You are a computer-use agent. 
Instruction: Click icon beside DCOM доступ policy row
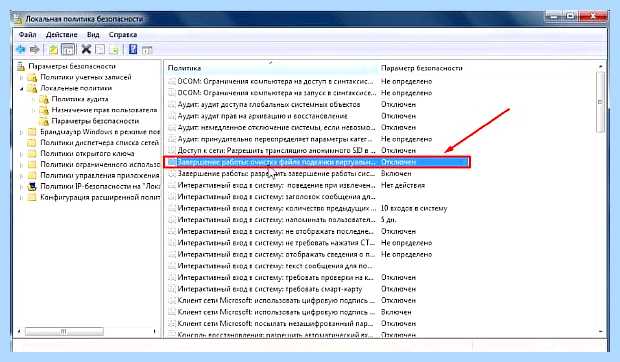point(172,81)
